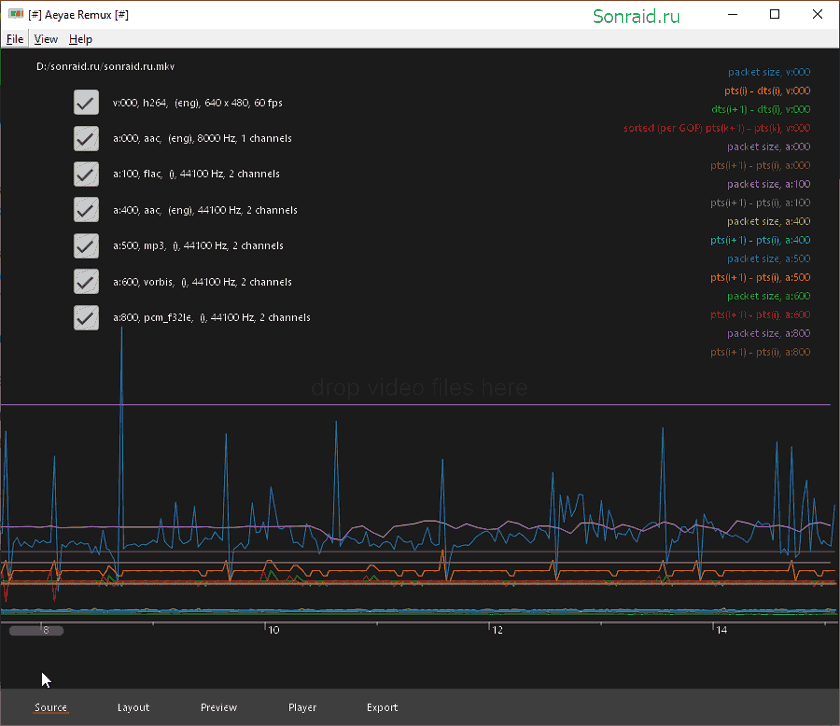Click the packet size v:000 legend entry
Image resolution: width=840 pixels, height=726 pixels.
coord(769,72)
